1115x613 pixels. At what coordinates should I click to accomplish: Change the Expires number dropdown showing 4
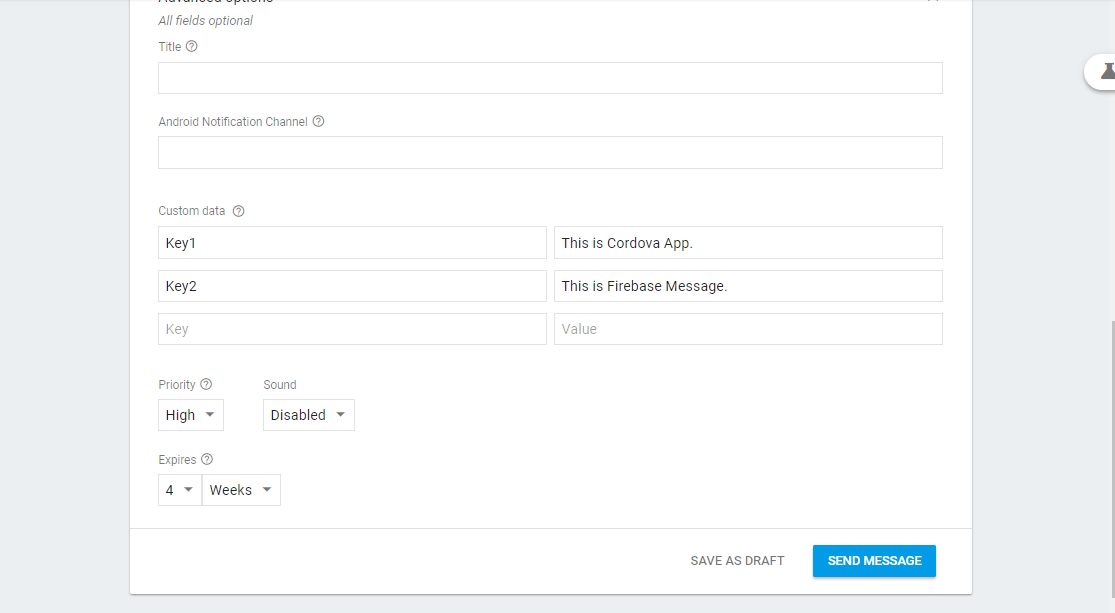coord(180,490)
